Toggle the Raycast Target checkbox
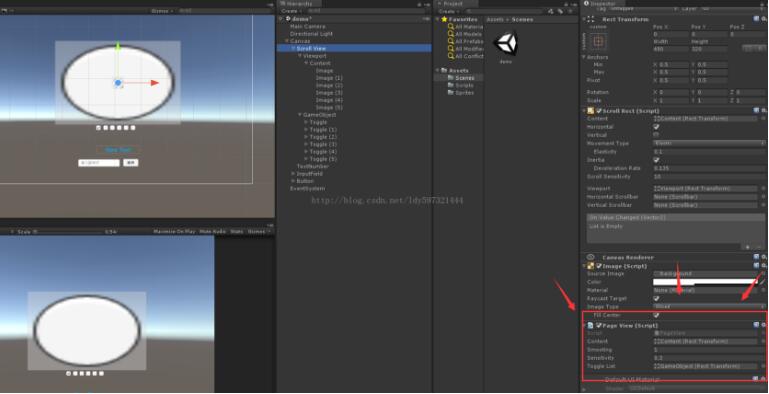Screen dimensions: 769x394 (x=656, y=298)
